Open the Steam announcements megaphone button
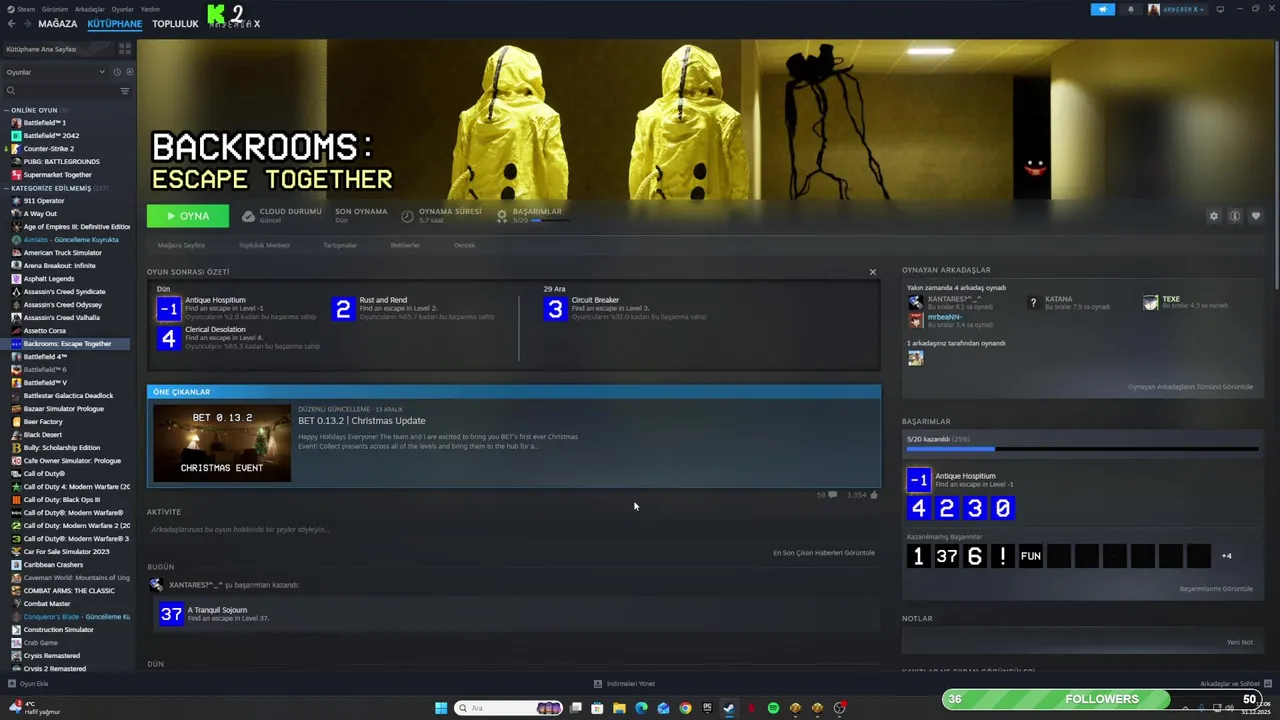 1103,9
